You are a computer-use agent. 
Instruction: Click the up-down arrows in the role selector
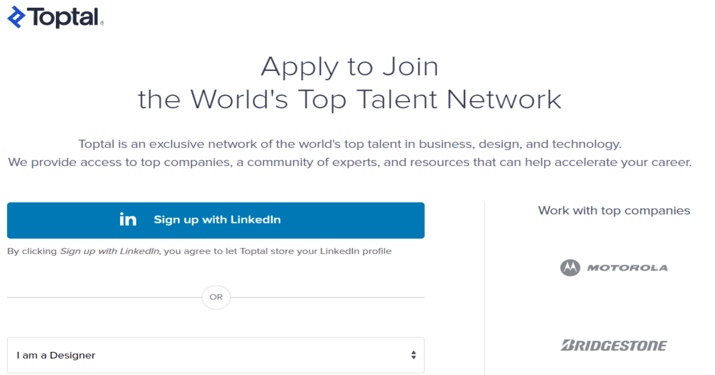(414, 355)
